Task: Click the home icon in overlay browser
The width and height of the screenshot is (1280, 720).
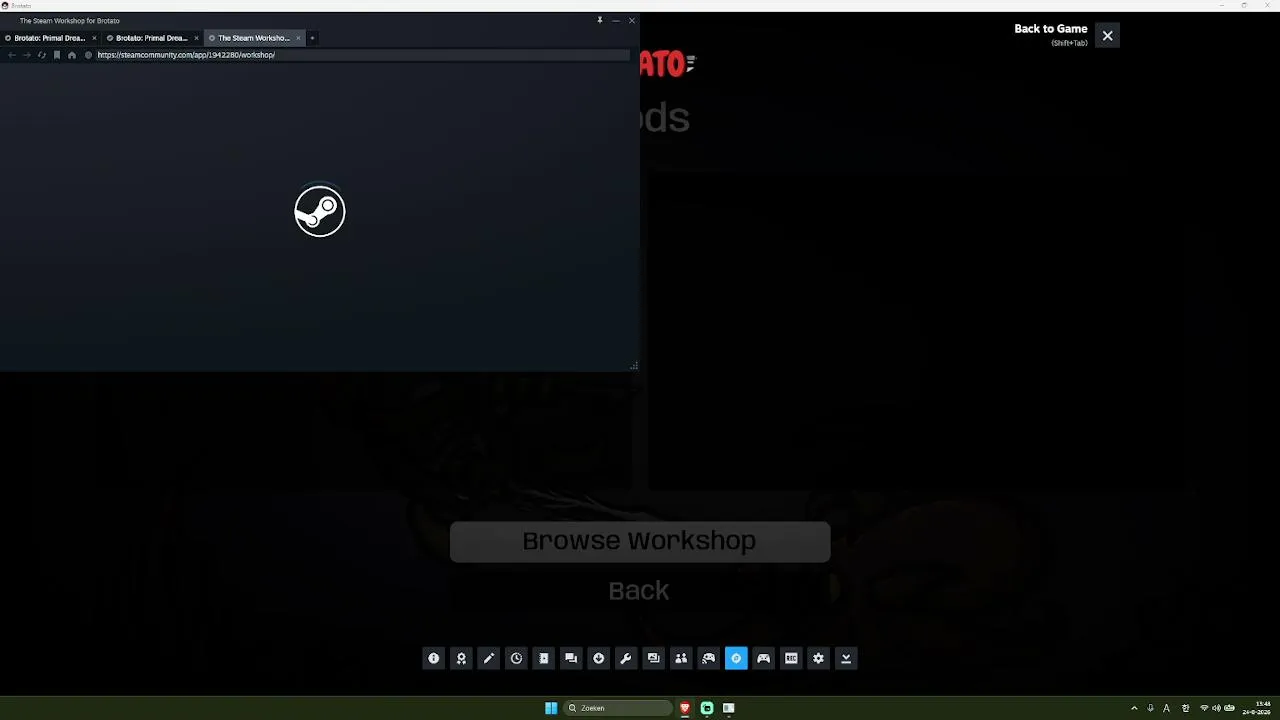Action: pyautogui.click(x=71, y=55)
